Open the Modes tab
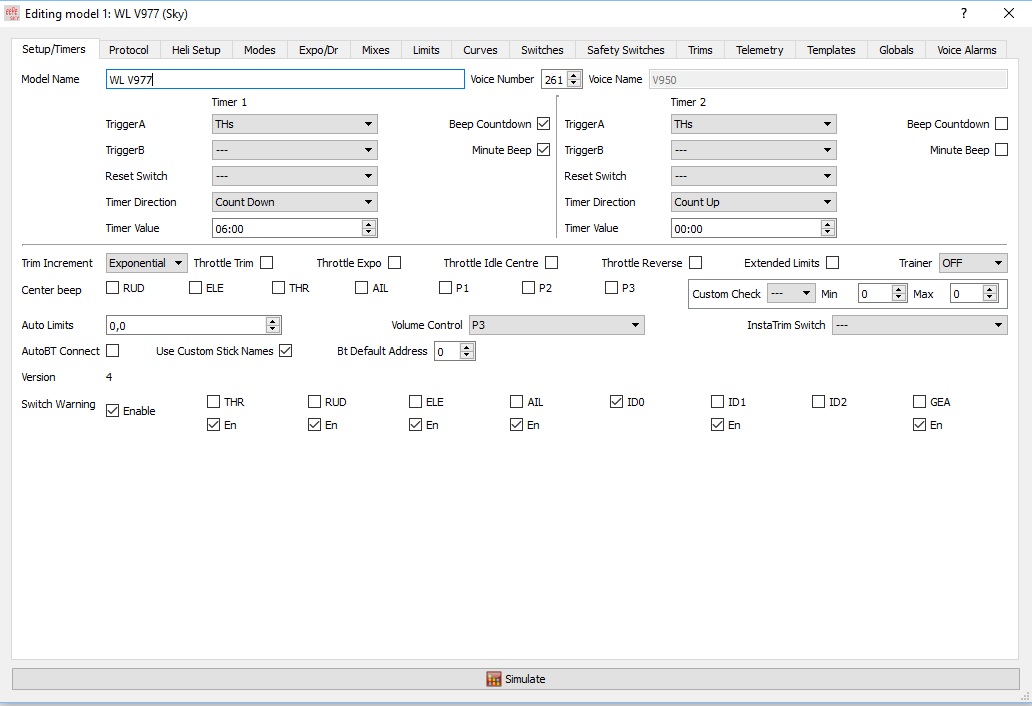This screenshot has height=706, width=1032. (259, 50)
